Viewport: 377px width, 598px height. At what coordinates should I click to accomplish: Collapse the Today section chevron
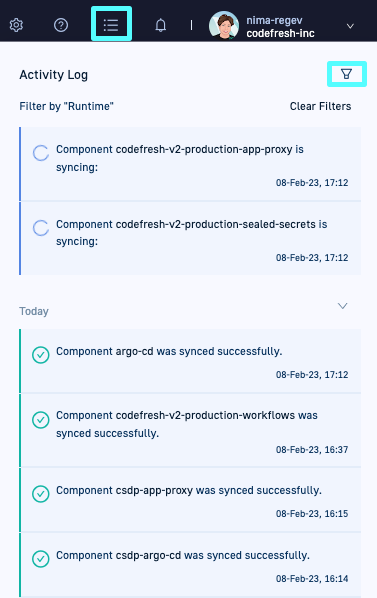coord(343,306)
